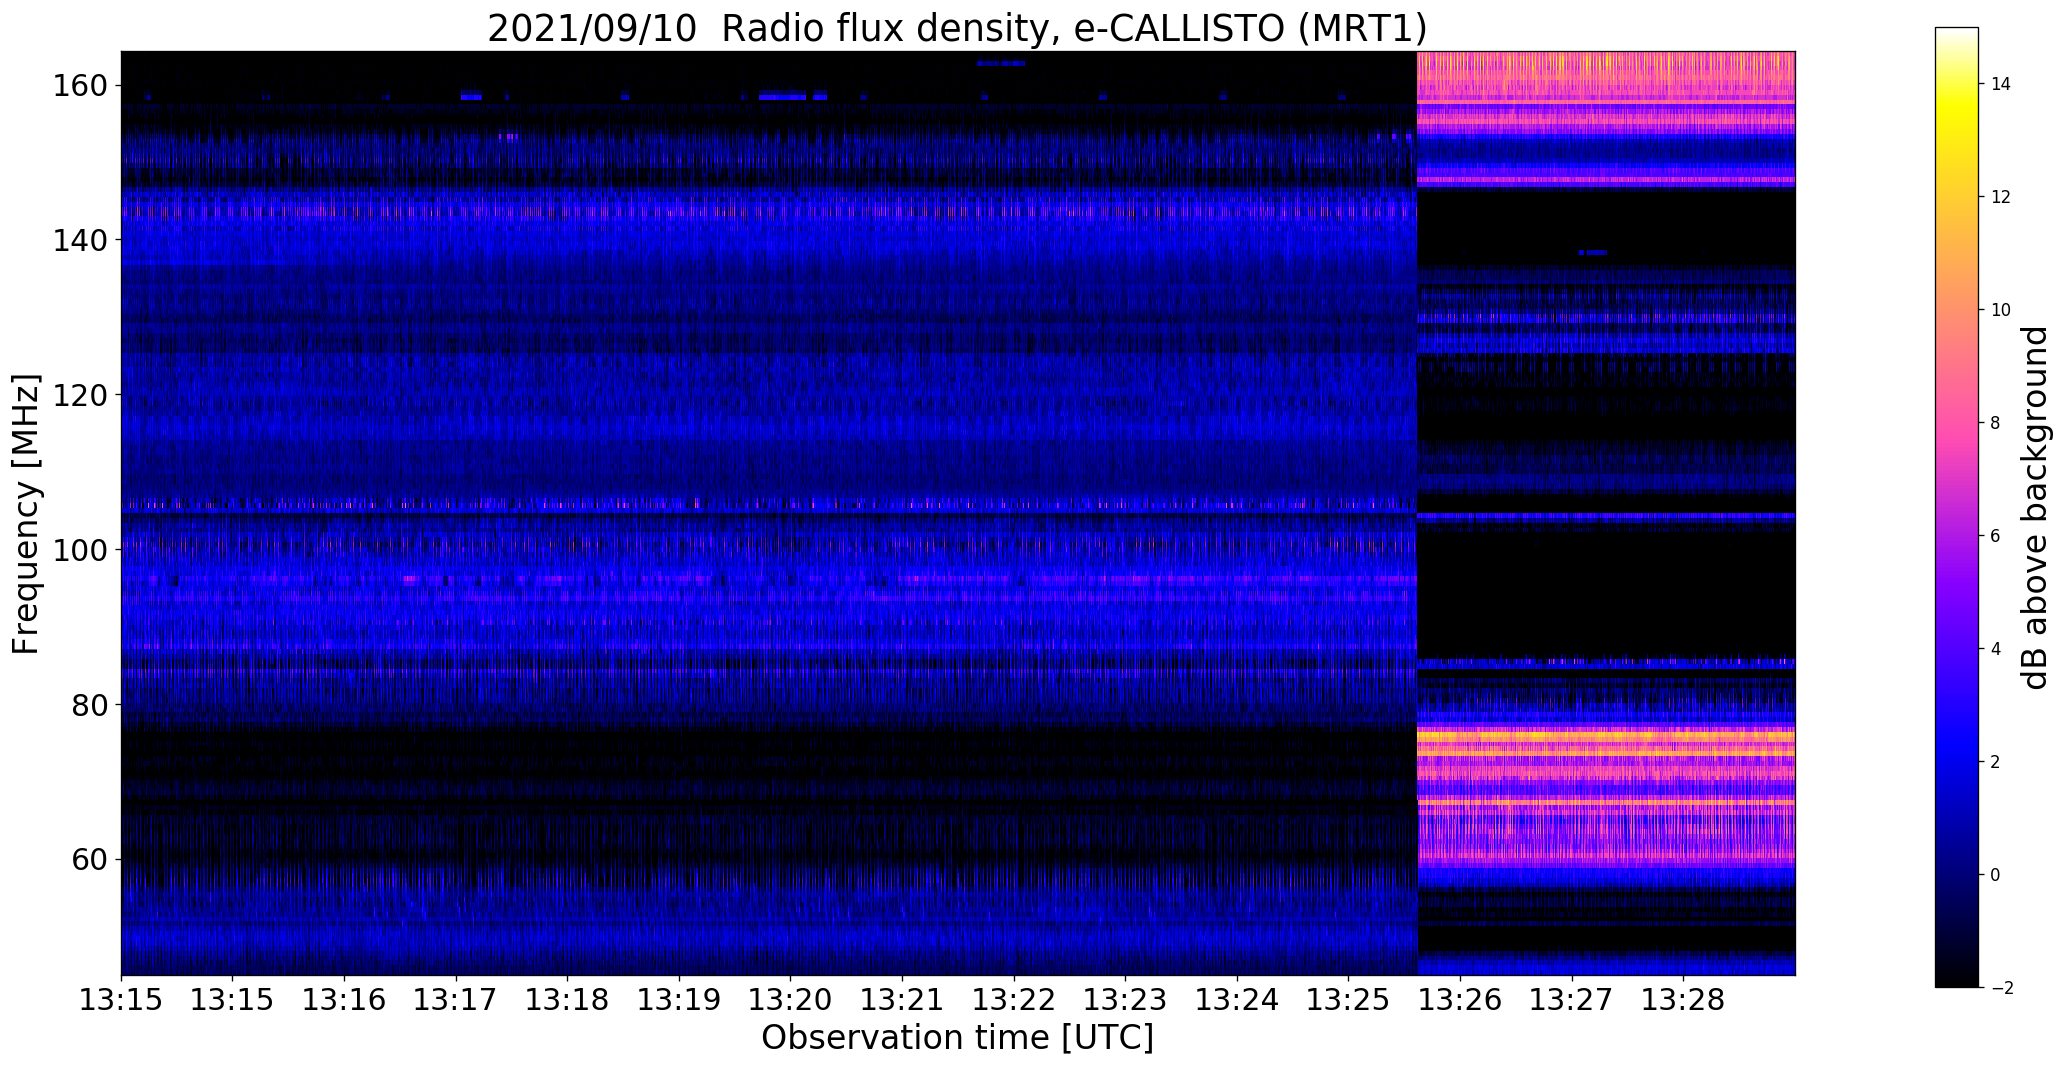Click the colorbar tick label 2
This screenshot has width=2066, height=1067.
pyautogui.click(x=1995, y=762)
